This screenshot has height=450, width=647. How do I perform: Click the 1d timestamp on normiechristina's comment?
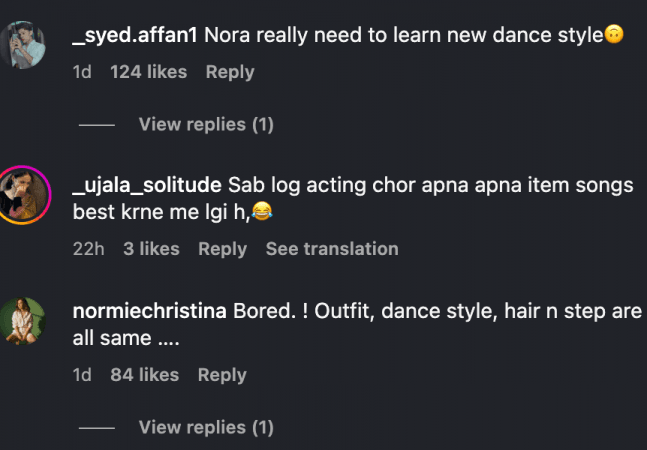[82, 375]
